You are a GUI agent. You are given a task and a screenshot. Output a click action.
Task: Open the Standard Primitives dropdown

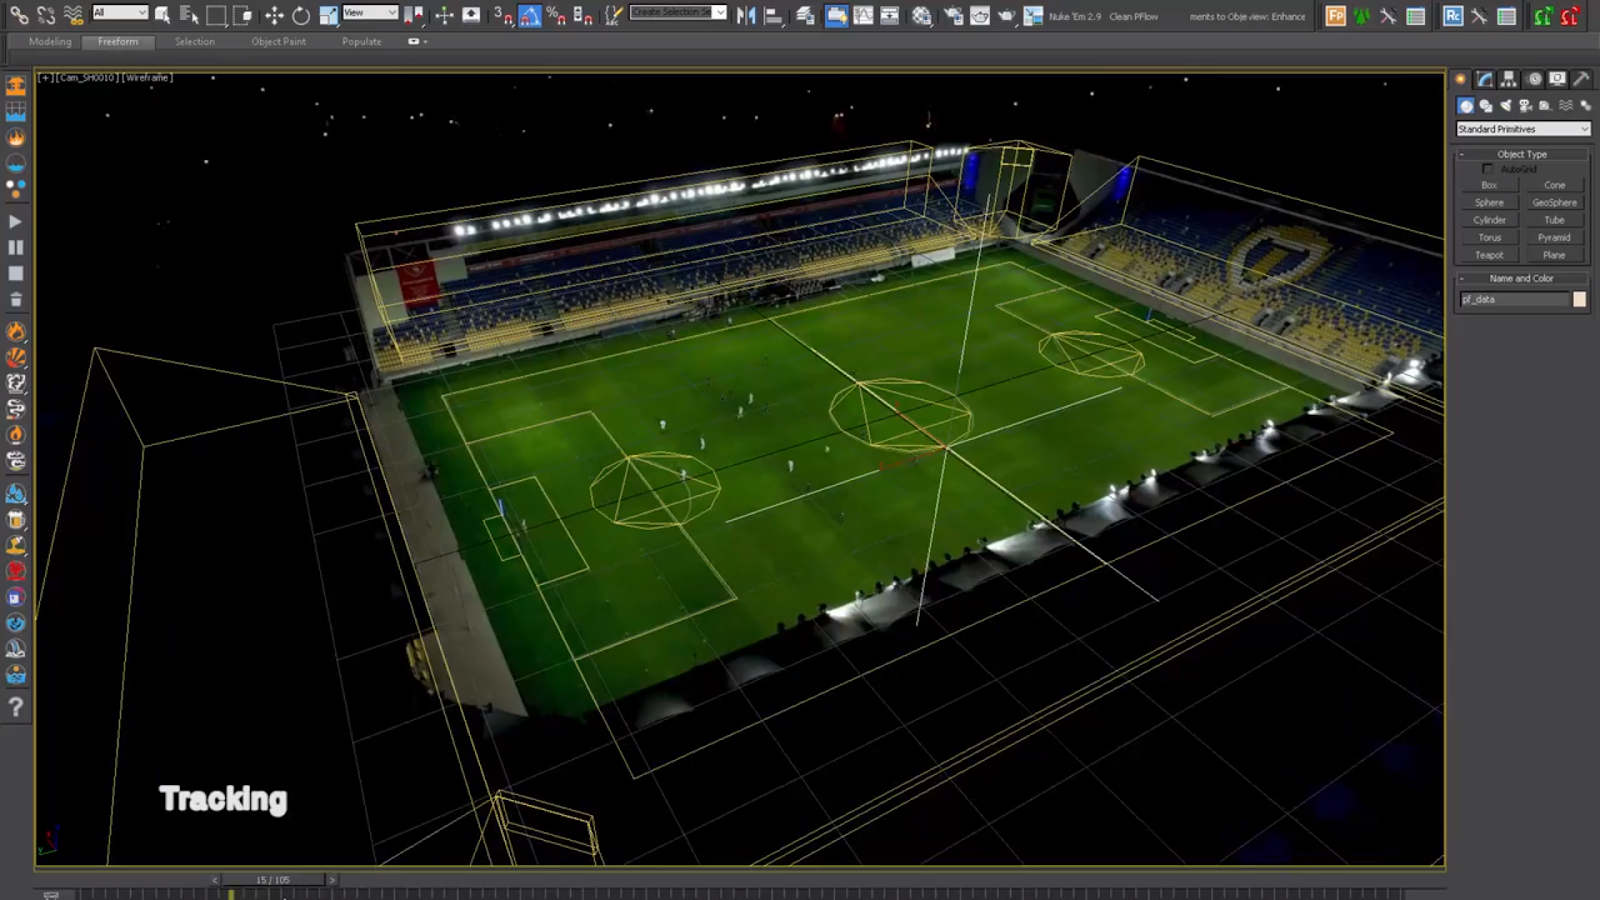1522,128
